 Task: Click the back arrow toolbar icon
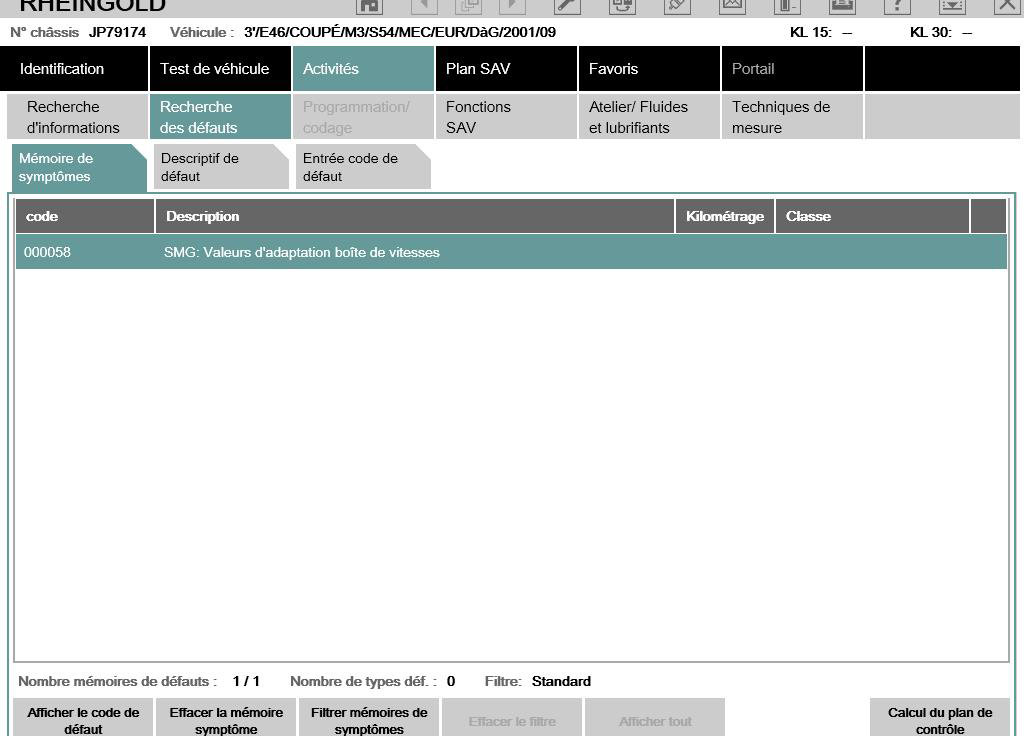(424, 6)
